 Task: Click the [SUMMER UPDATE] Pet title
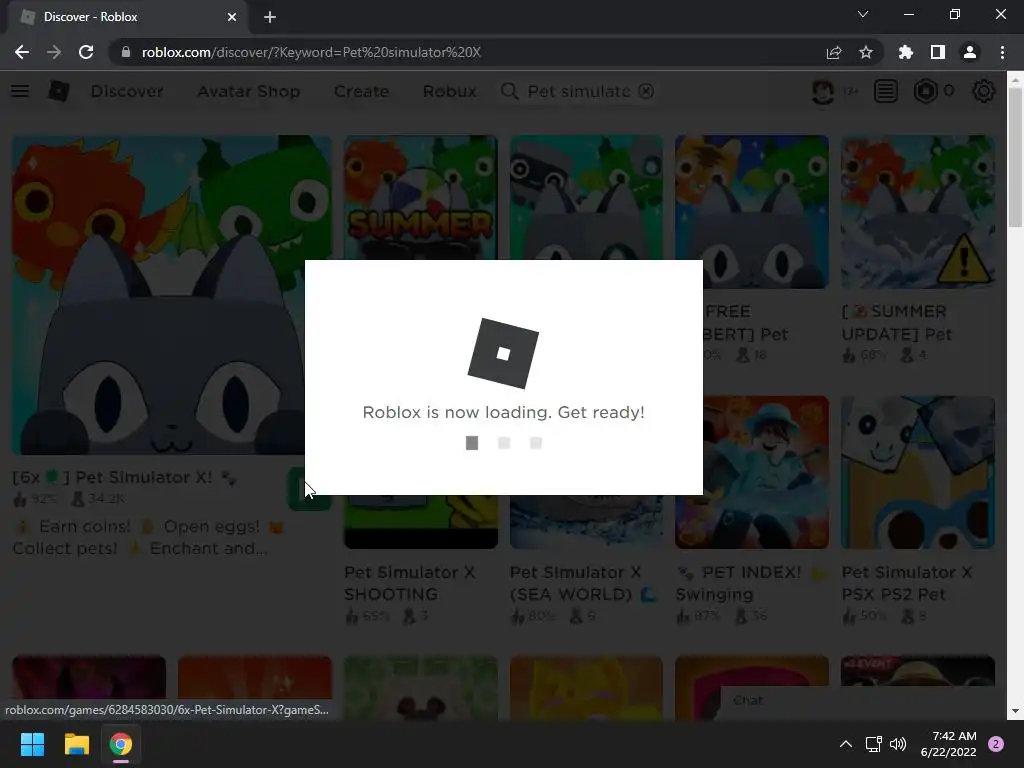click(896, 323)
